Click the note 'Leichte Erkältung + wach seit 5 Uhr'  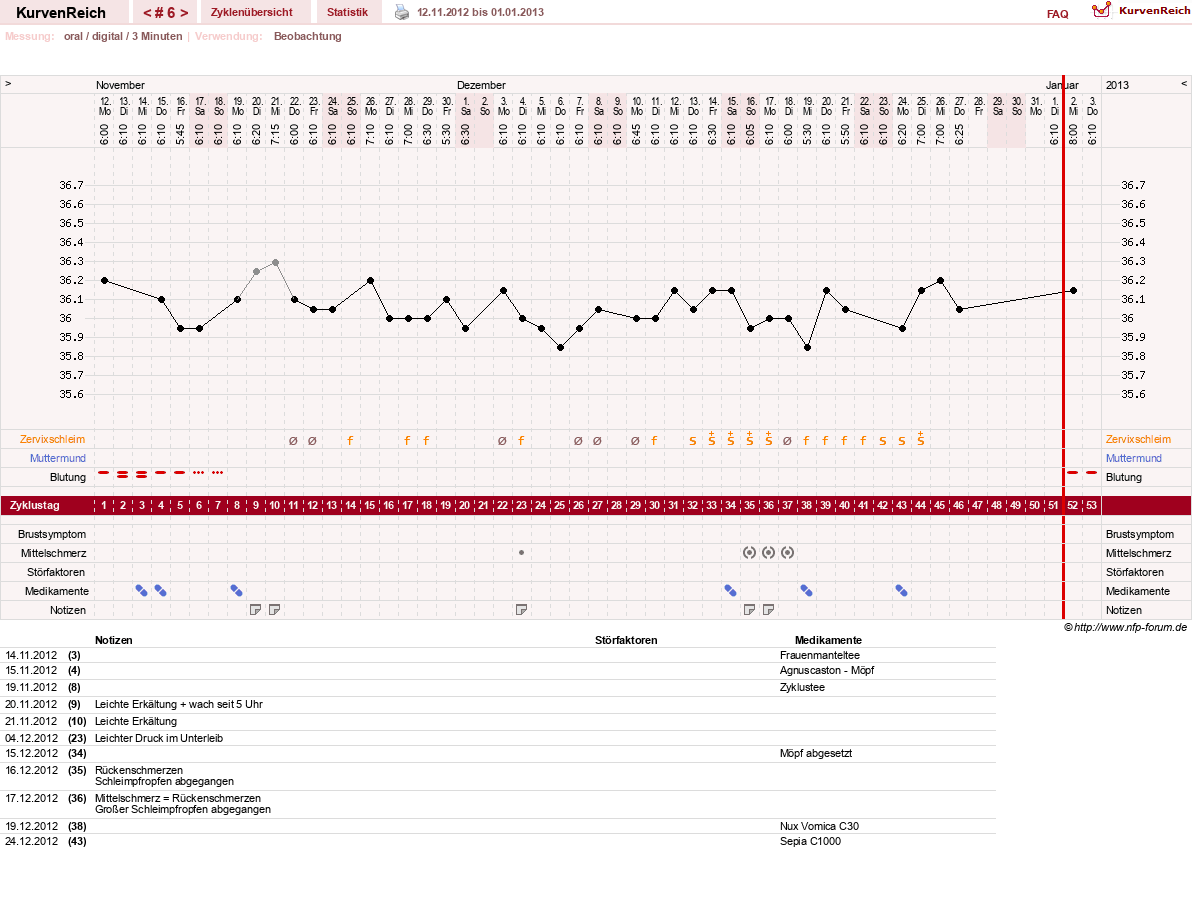click(179, 704)
